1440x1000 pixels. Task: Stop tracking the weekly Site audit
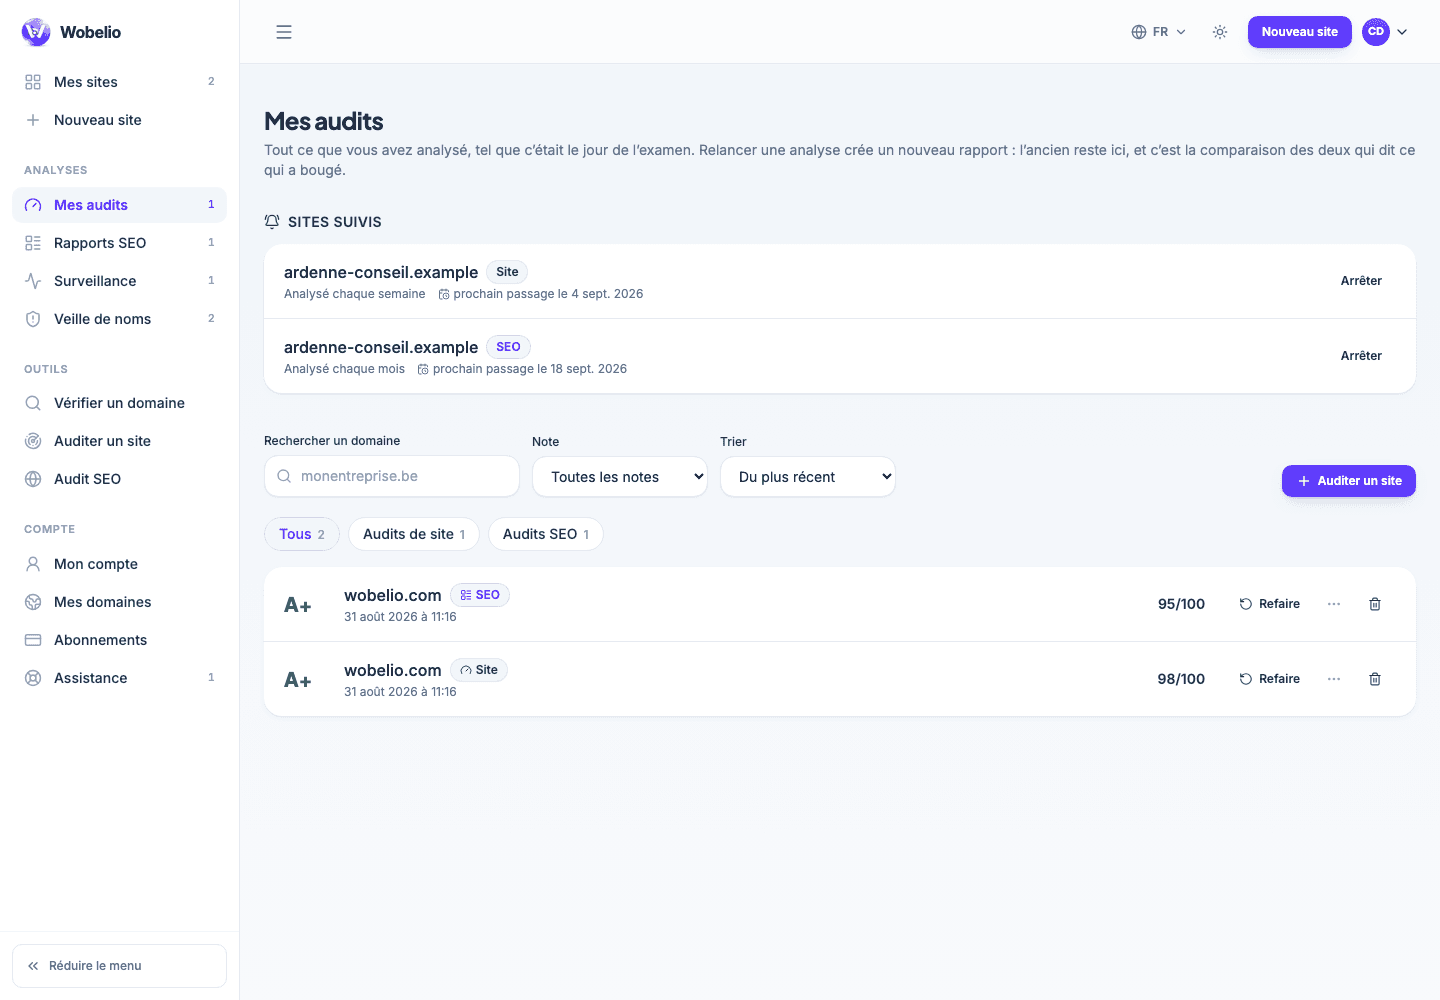pos(1361,281)
